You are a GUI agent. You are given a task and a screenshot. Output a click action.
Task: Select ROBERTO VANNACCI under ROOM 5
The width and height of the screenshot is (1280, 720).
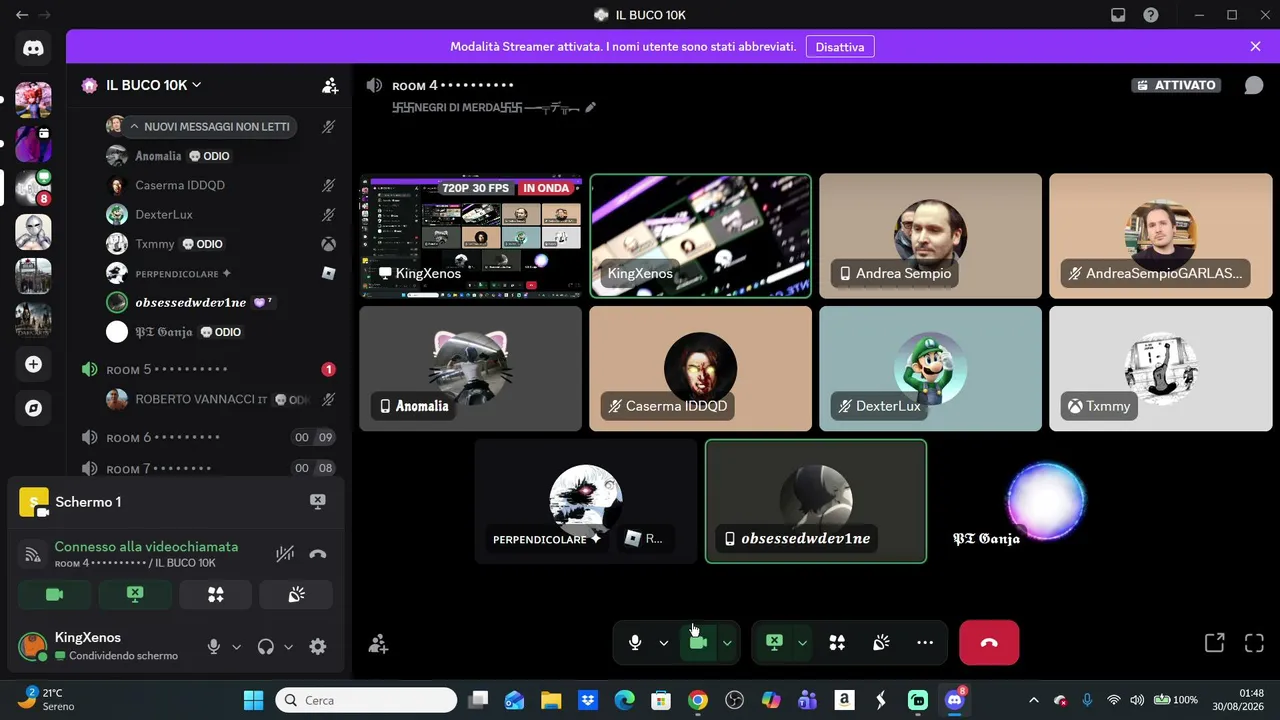pyautogui.click(x=221, y=399)
